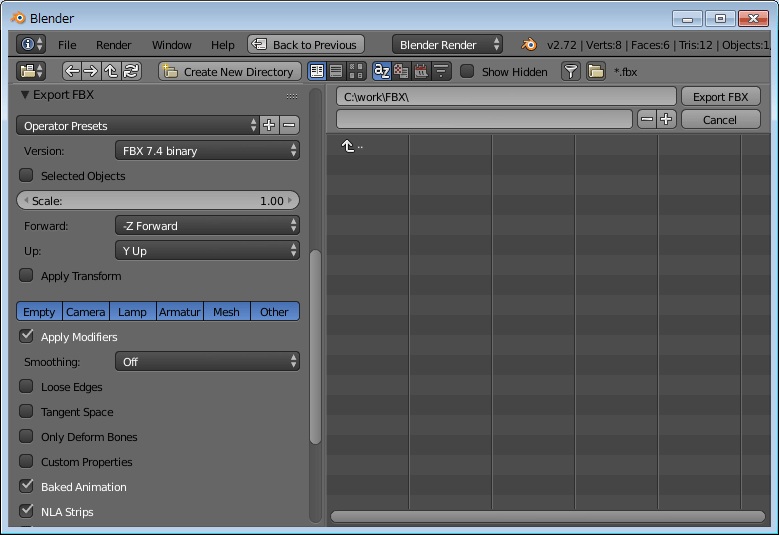Open the FBX Version dropdown
Screen dimensions: 779x535
tap(207, 151)
